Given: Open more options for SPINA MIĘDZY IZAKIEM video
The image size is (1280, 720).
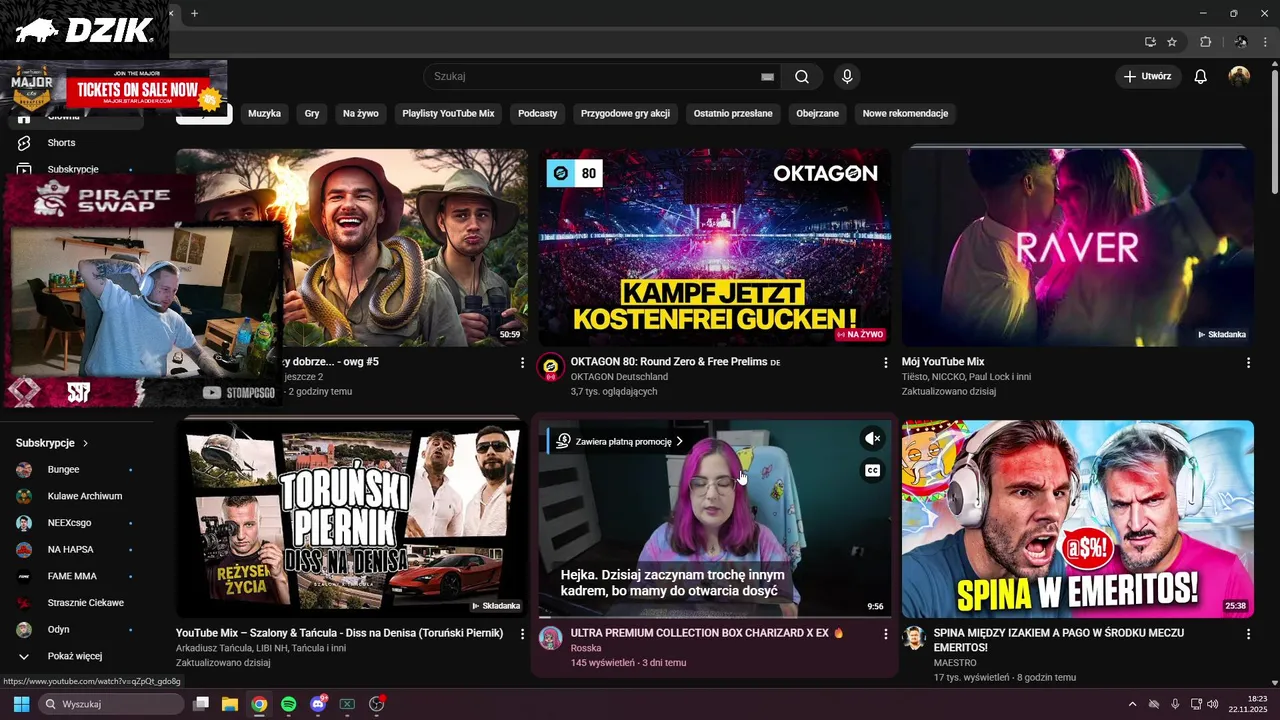Looking at the screenshot, I should click(x=1248, y=634).
